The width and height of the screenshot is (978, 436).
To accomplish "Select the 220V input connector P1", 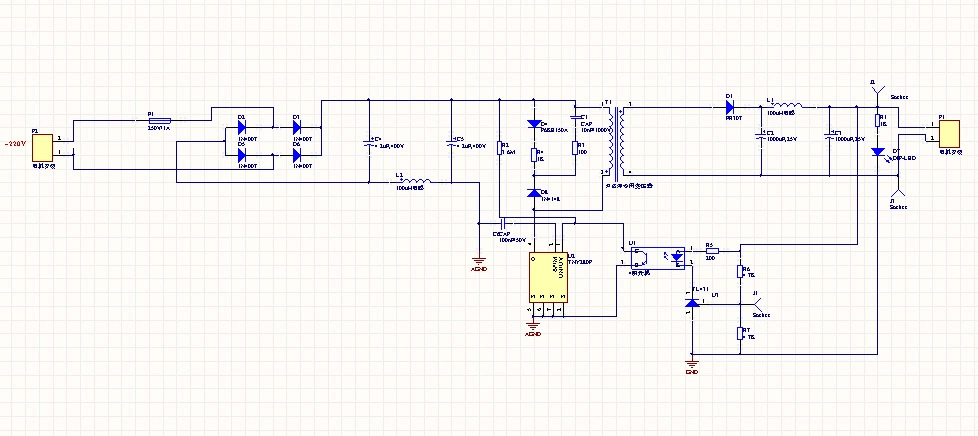I will pyautogui.click(x=42, y=148).
